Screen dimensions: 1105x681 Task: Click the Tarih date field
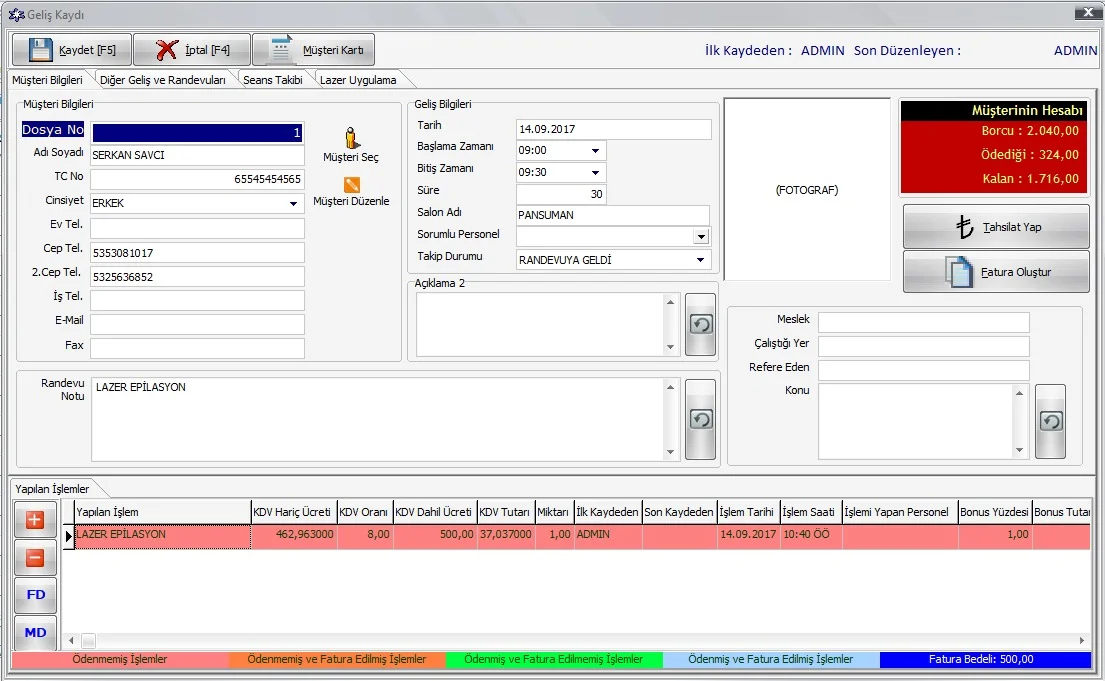(614, 129)
